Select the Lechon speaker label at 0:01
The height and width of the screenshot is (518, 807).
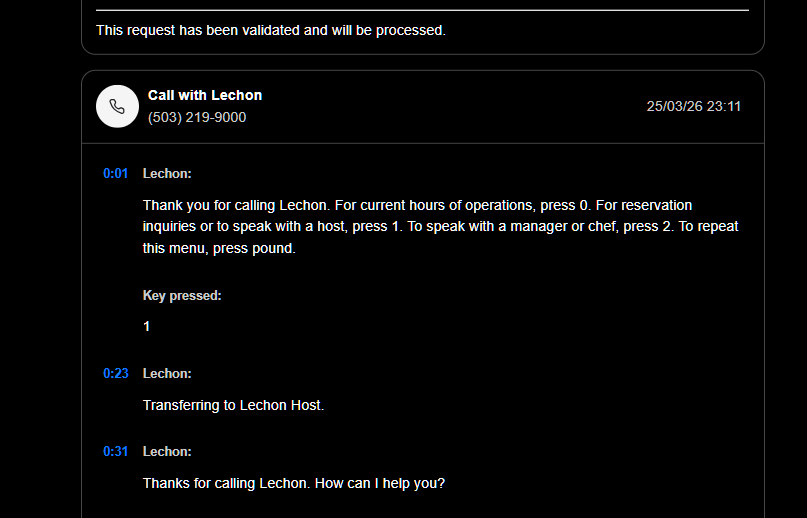(x=167, y=173)
